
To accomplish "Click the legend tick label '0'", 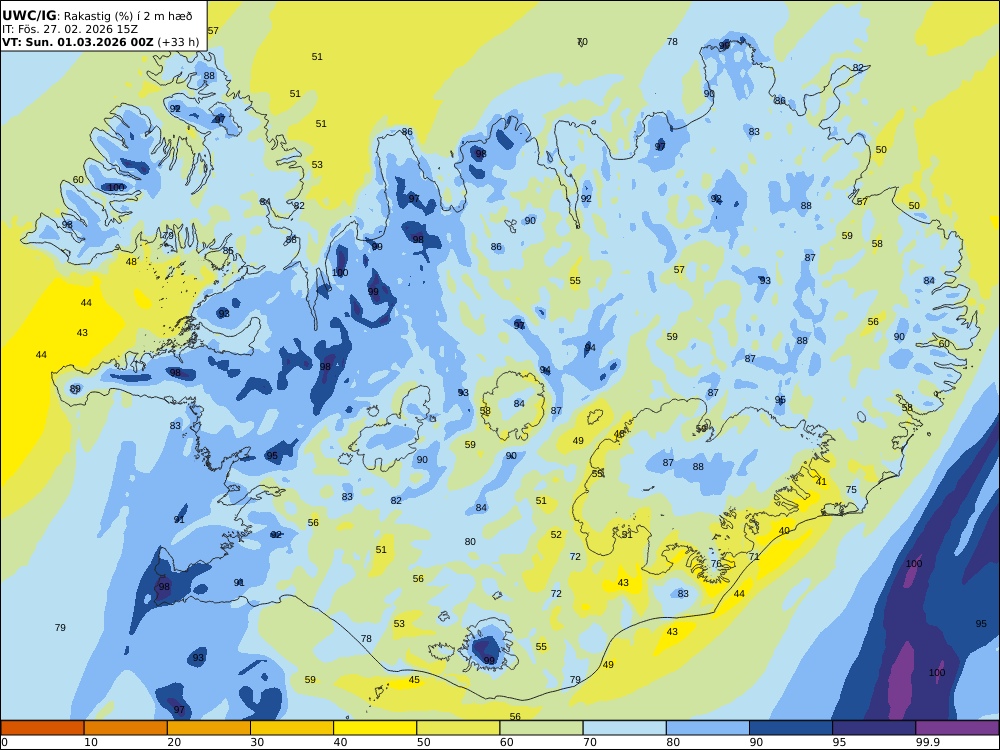I will pos(4,742).
